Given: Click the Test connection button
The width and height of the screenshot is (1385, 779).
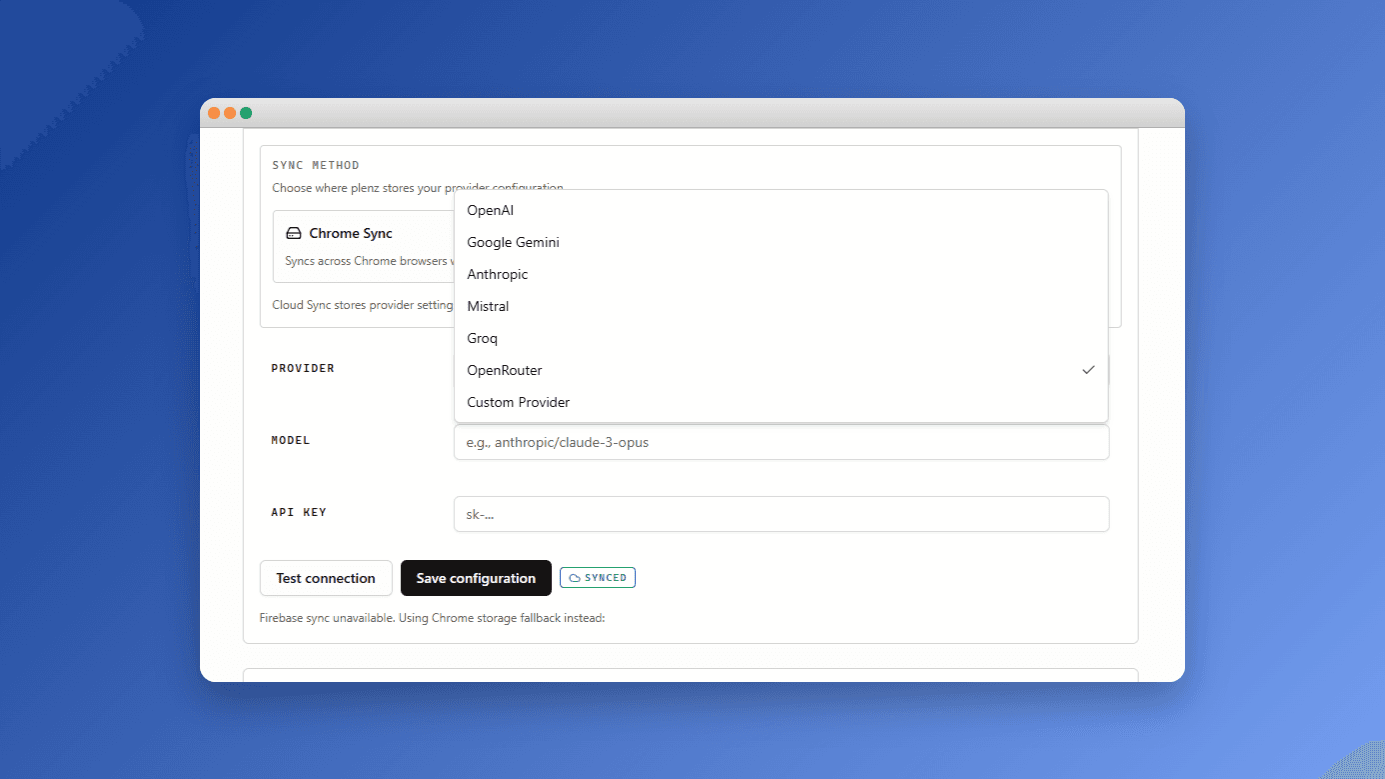Looking at the screenshot, I should point(326,578).
